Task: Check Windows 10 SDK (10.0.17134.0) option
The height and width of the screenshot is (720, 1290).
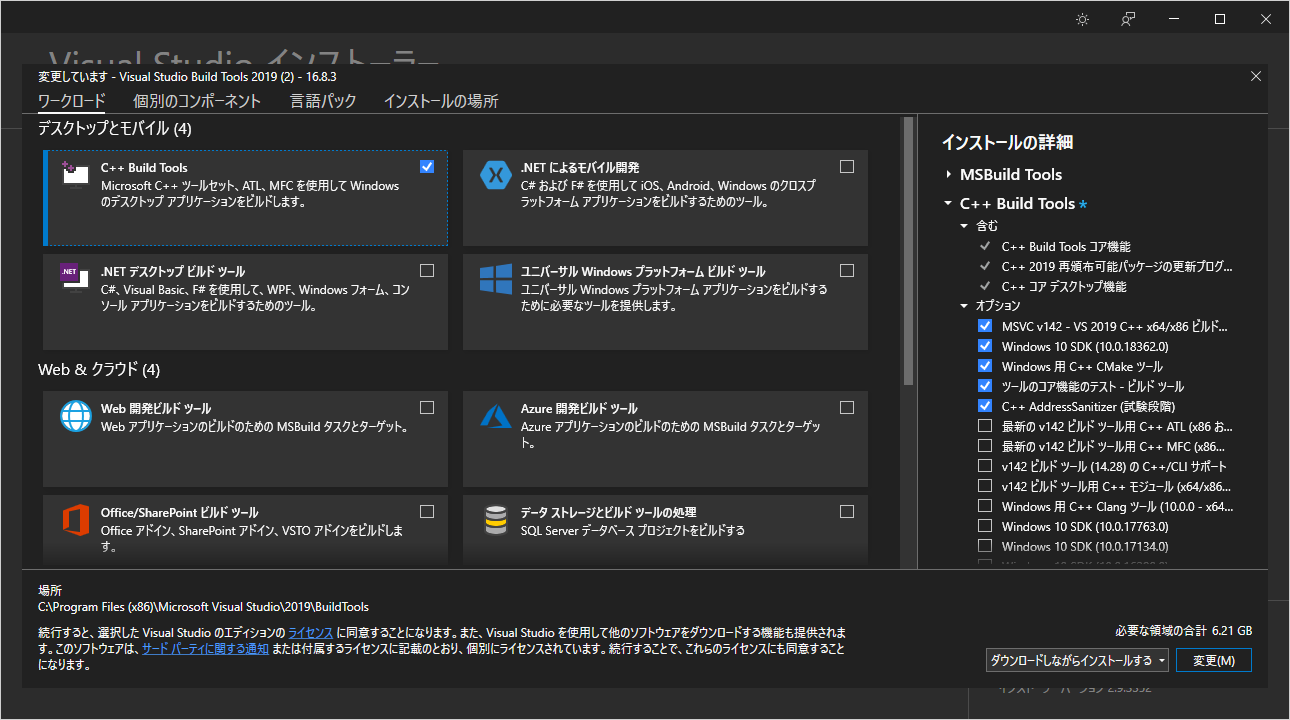Action: pos(985,546)
